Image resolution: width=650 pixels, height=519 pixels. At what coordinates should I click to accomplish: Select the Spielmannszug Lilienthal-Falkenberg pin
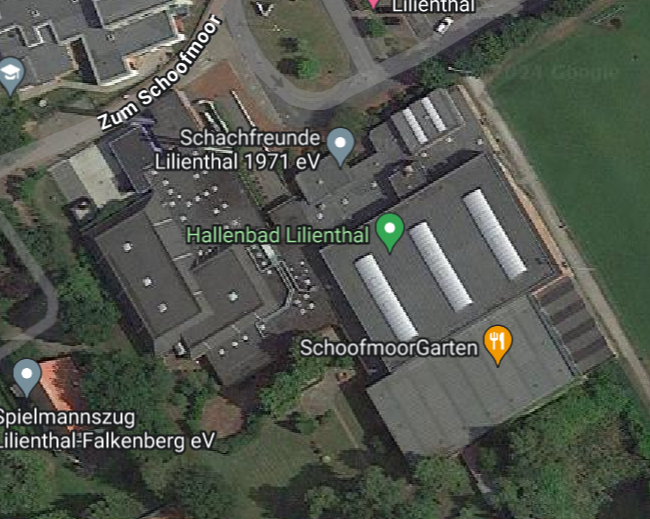[27, 377]
